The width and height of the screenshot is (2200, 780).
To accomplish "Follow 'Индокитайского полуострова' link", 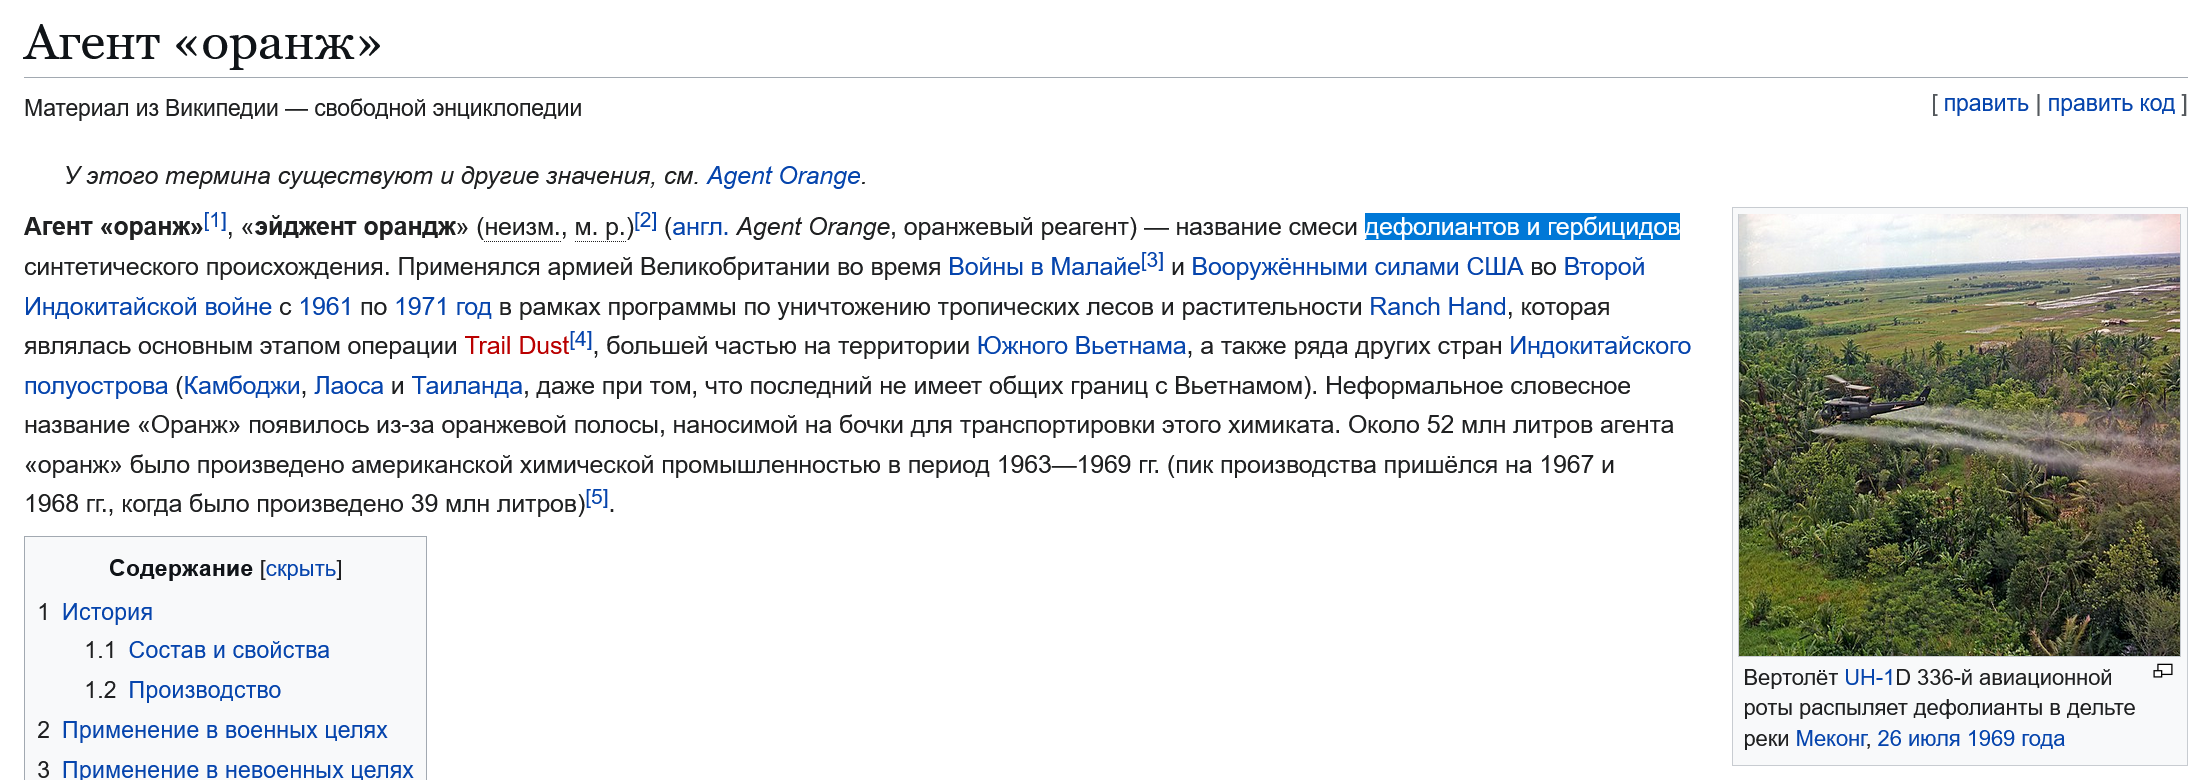I will click(1600, 346).
